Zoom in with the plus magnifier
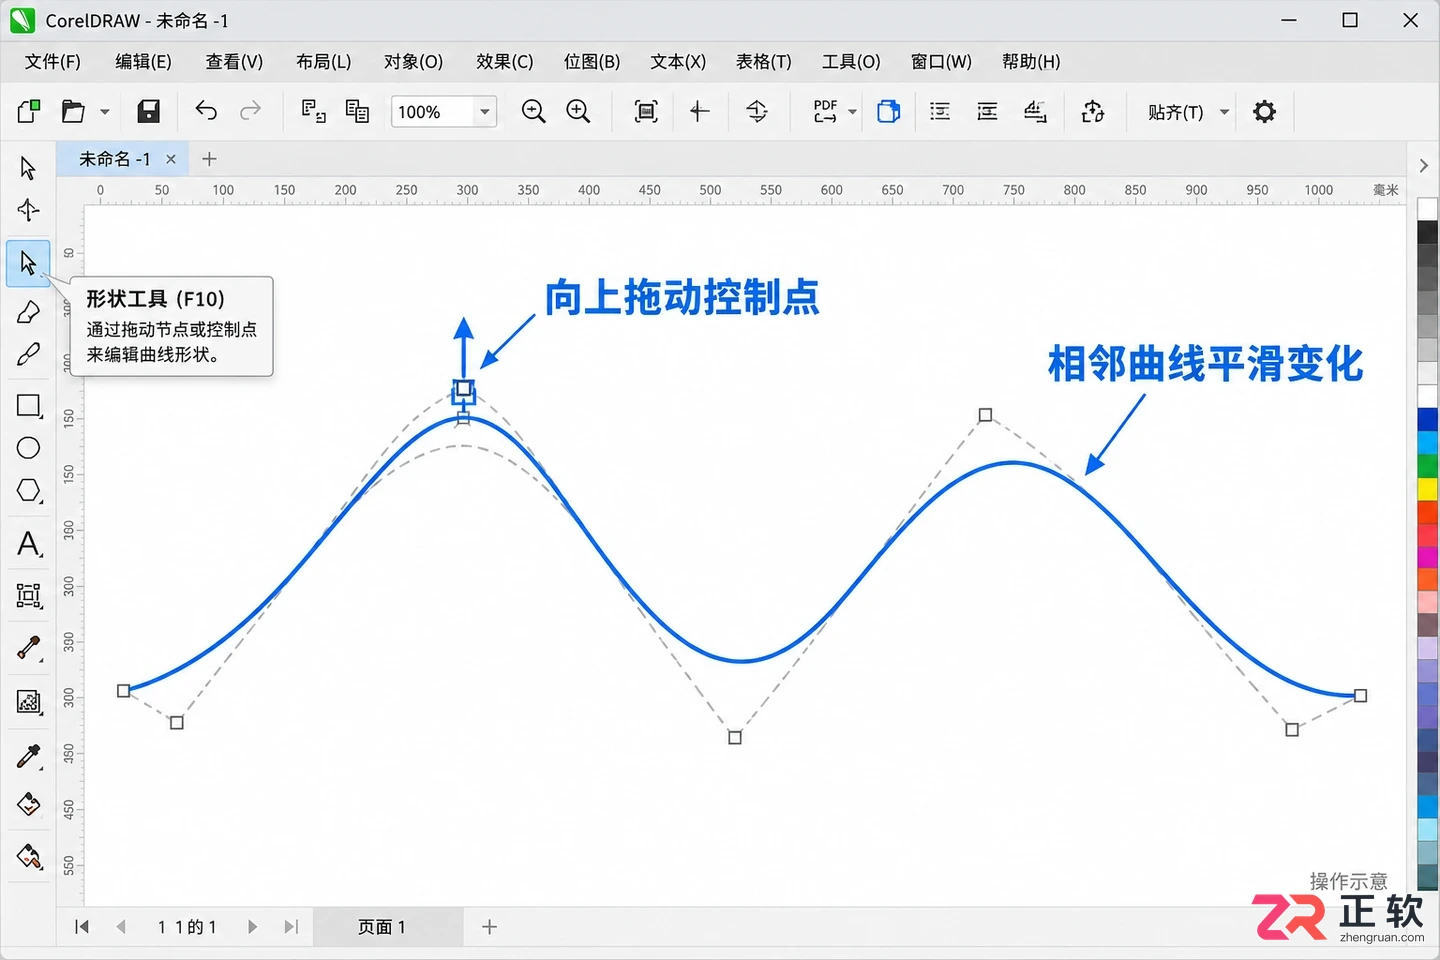Screen dimensions: 1440x960 [x=578, y=111]
